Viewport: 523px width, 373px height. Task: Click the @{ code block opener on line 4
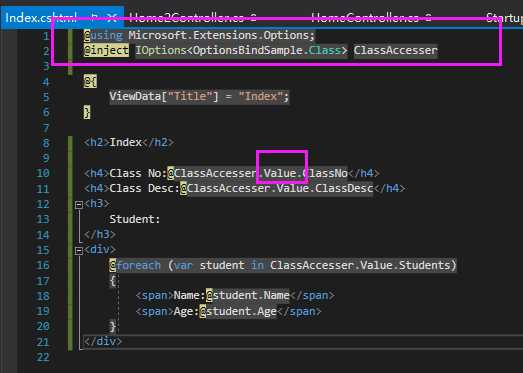90,81
